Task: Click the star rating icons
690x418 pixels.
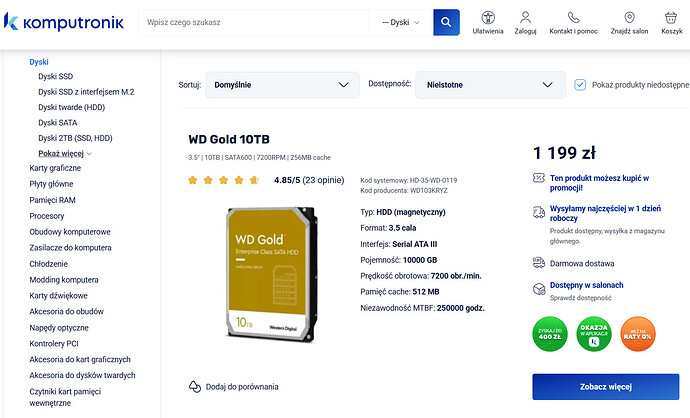Action: [x=224, y=180]
